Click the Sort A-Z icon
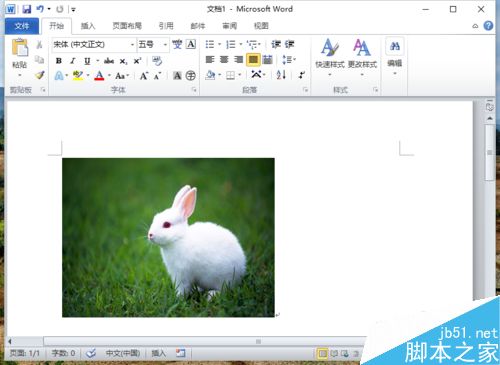The width and height of the screenshot is (500, 365). 281,75
